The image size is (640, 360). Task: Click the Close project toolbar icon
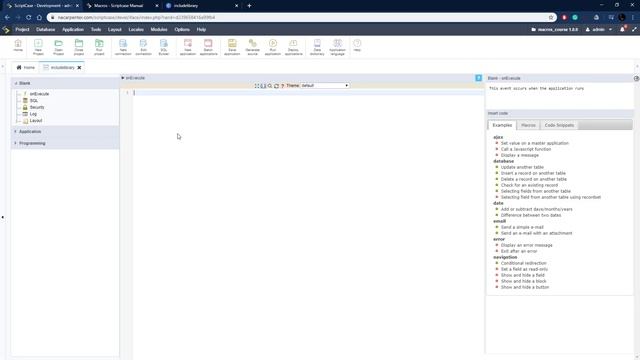(79, 47)
